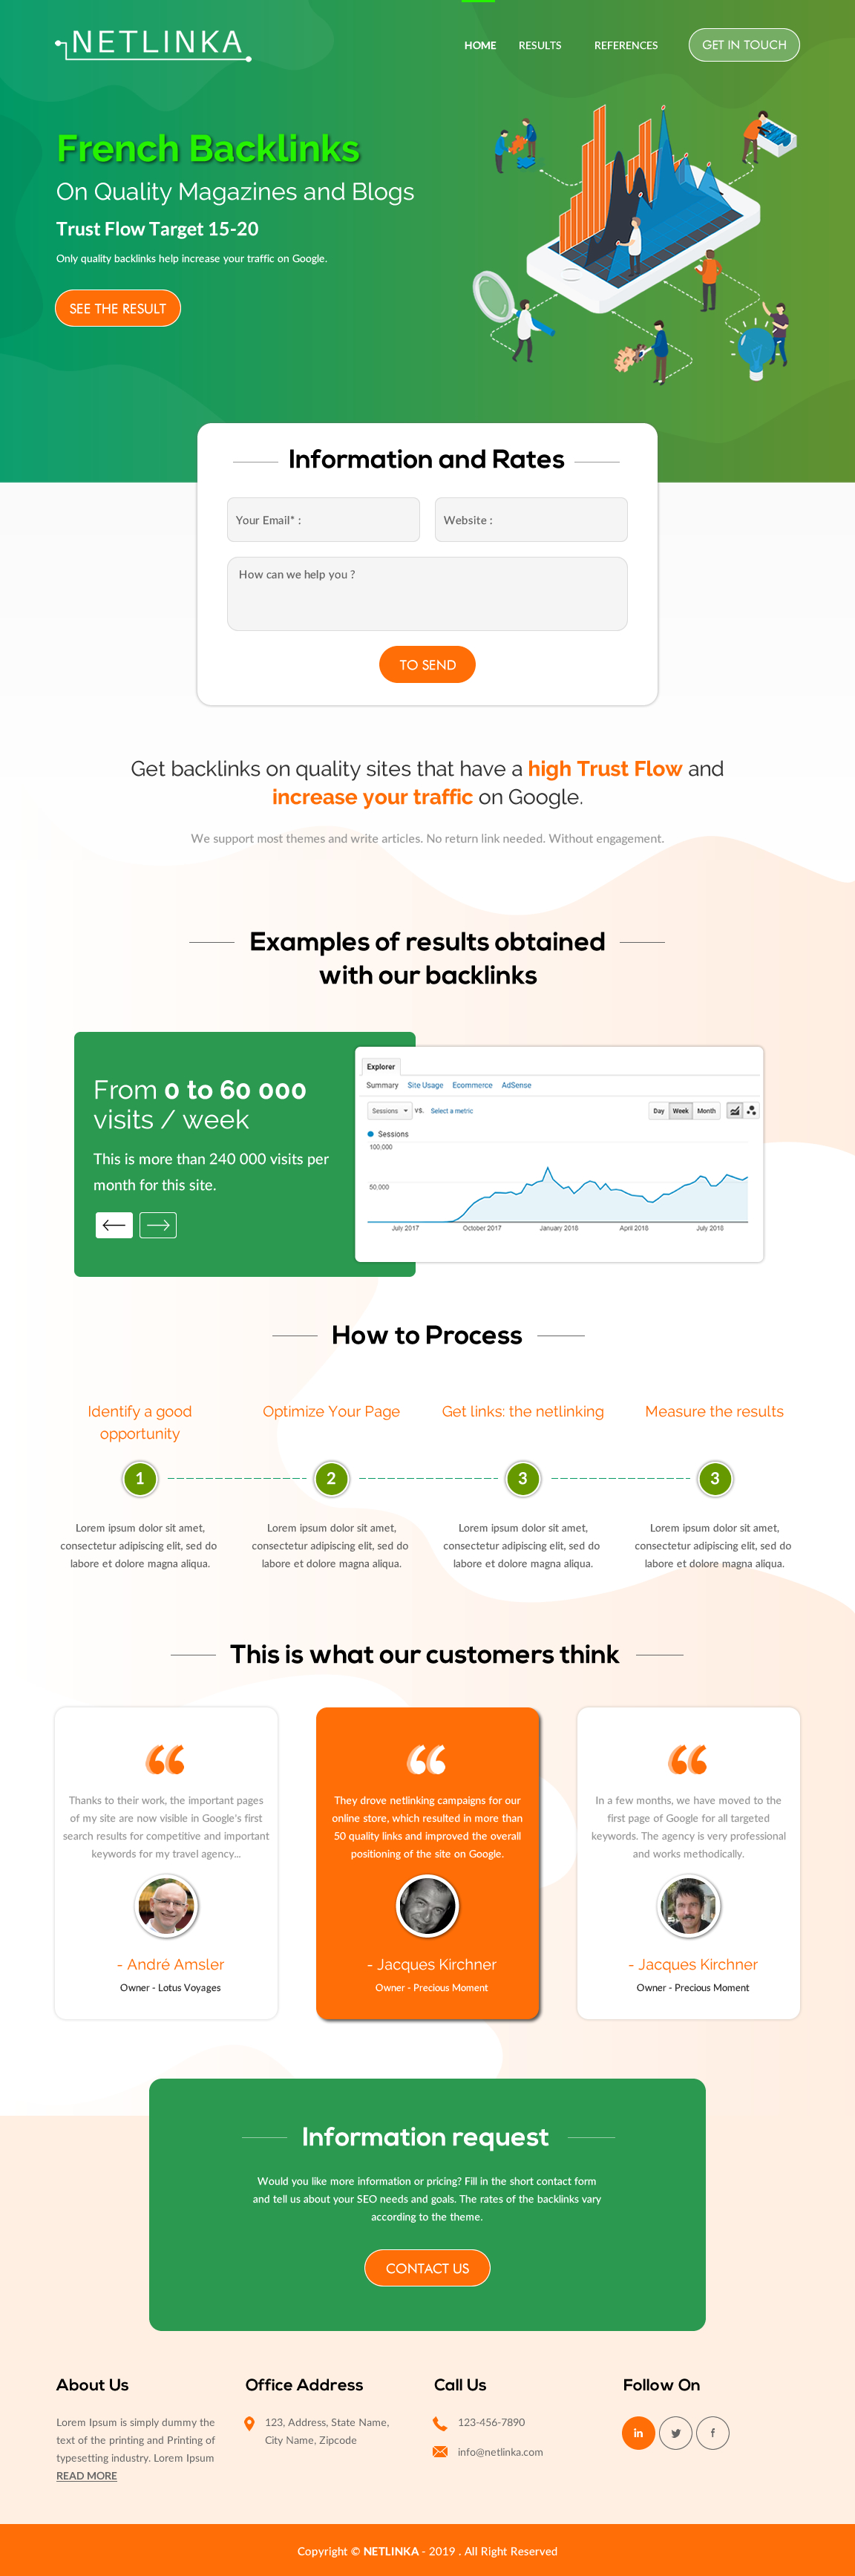Image resolution: width=855 pixels, height=2576 pixels.
Task: Open the Facebook social icon
Action: coord(713,2433)
